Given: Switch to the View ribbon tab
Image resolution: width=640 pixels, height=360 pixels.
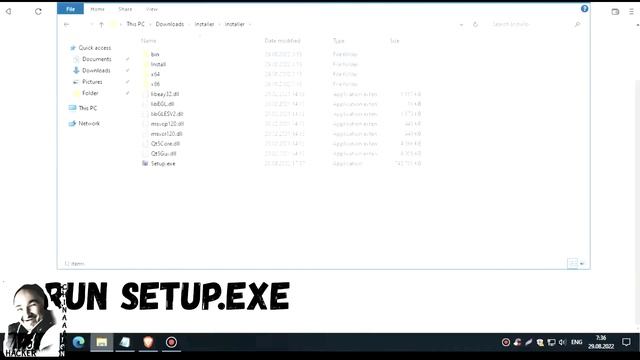Looking at the screenshot, I should pos(151,9).
